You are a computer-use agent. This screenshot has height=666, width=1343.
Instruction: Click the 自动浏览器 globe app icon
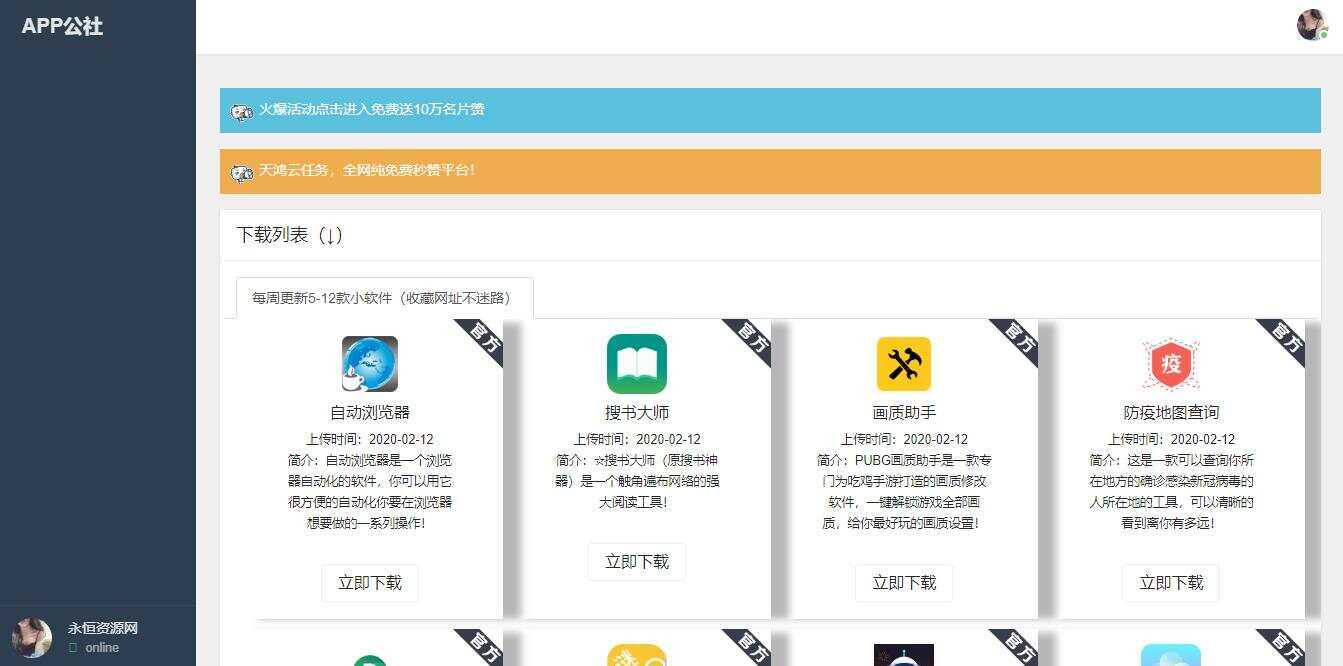pyautogui.click(x=370, y=364)
